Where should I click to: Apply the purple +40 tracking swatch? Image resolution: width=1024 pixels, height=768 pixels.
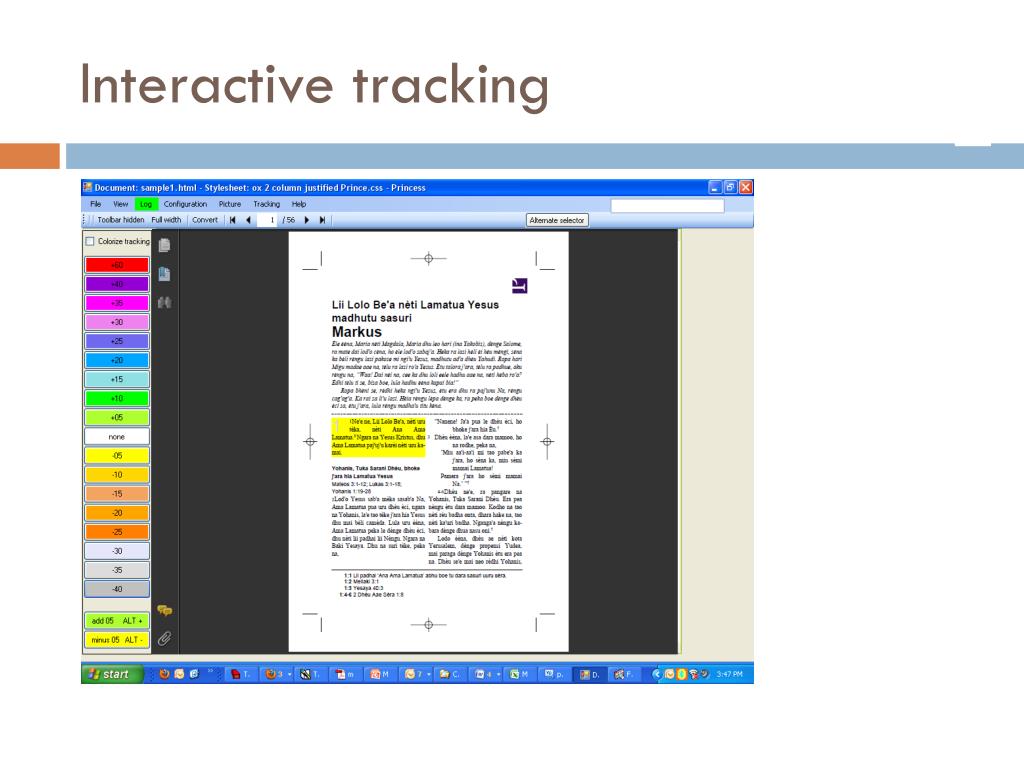[x=117, y=284]
